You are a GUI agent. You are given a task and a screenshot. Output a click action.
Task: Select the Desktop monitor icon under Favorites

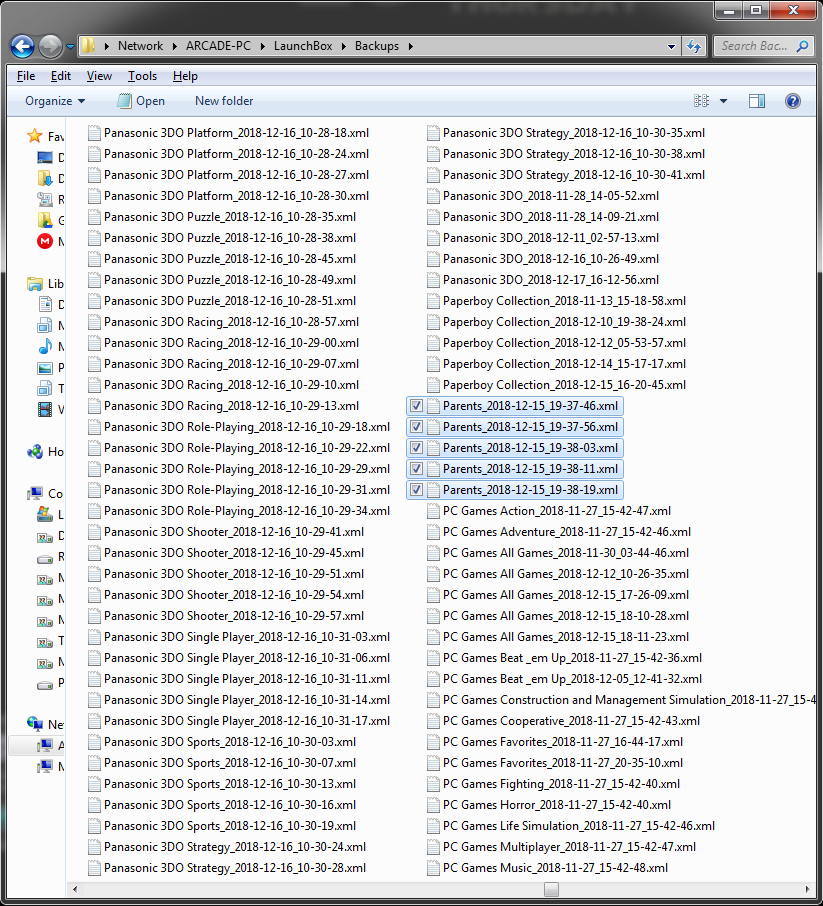45,157
